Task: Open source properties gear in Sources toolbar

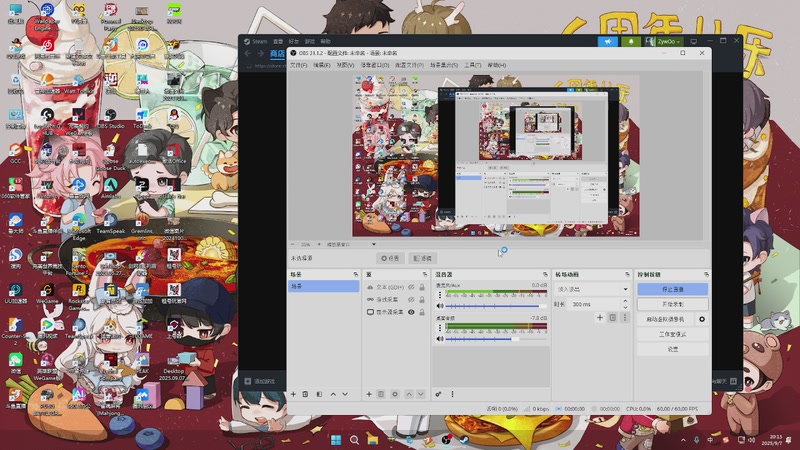Action: (394, 394)
